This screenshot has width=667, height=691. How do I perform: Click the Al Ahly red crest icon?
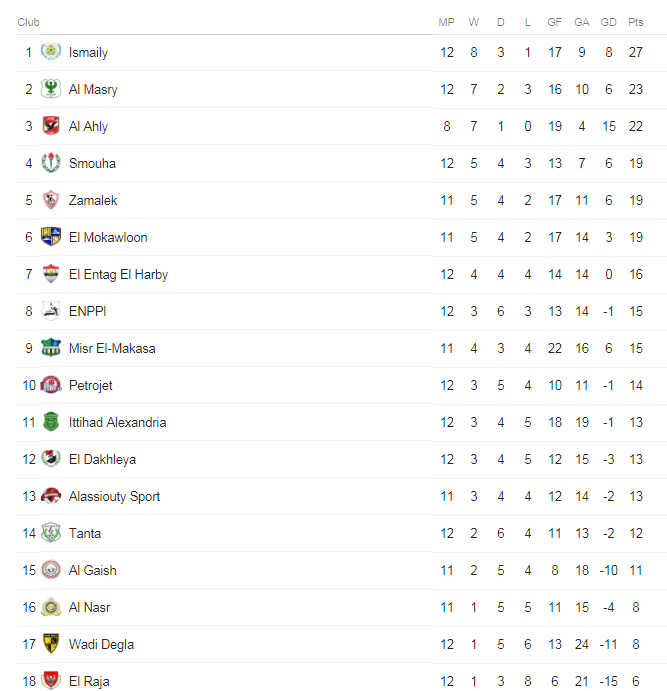click(51, 126)
